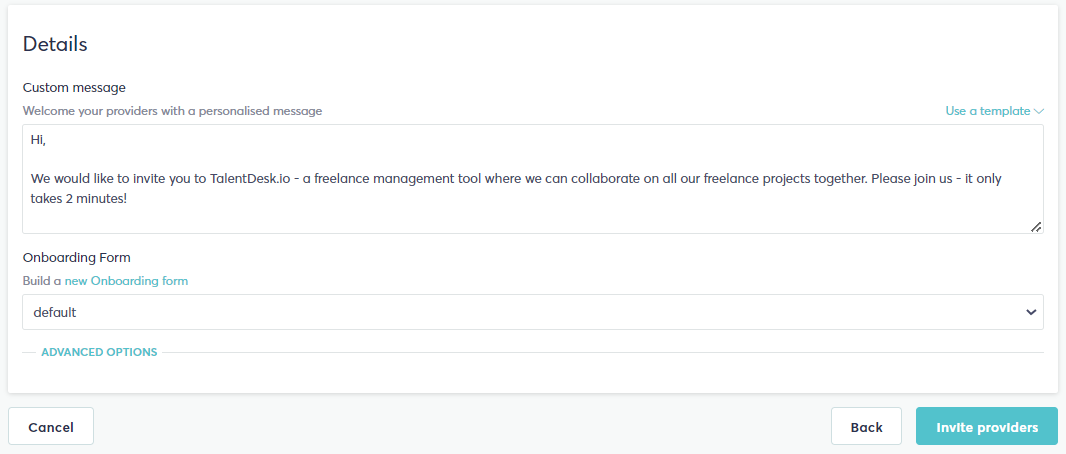
Task: Click the Invite providers button
Action: pyautogui.click(x=986, y=427)
